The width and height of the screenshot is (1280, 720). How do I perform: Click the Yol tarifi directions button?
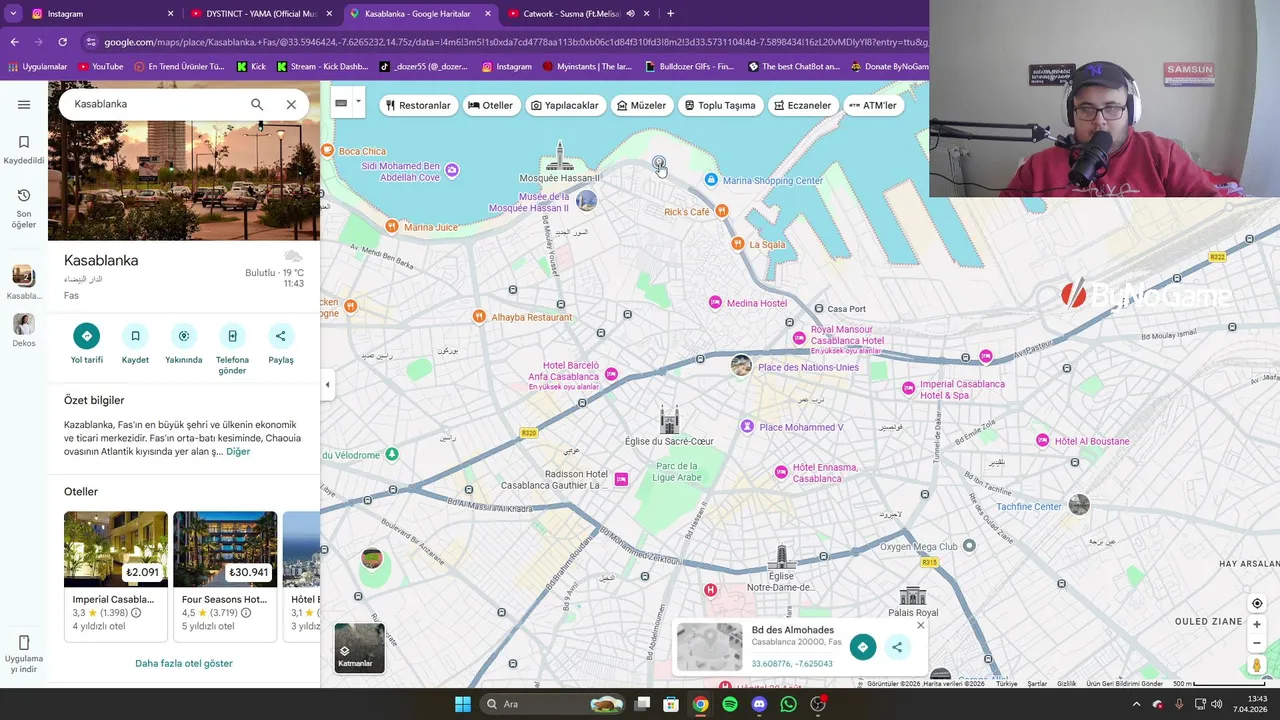tap(86, 343)
